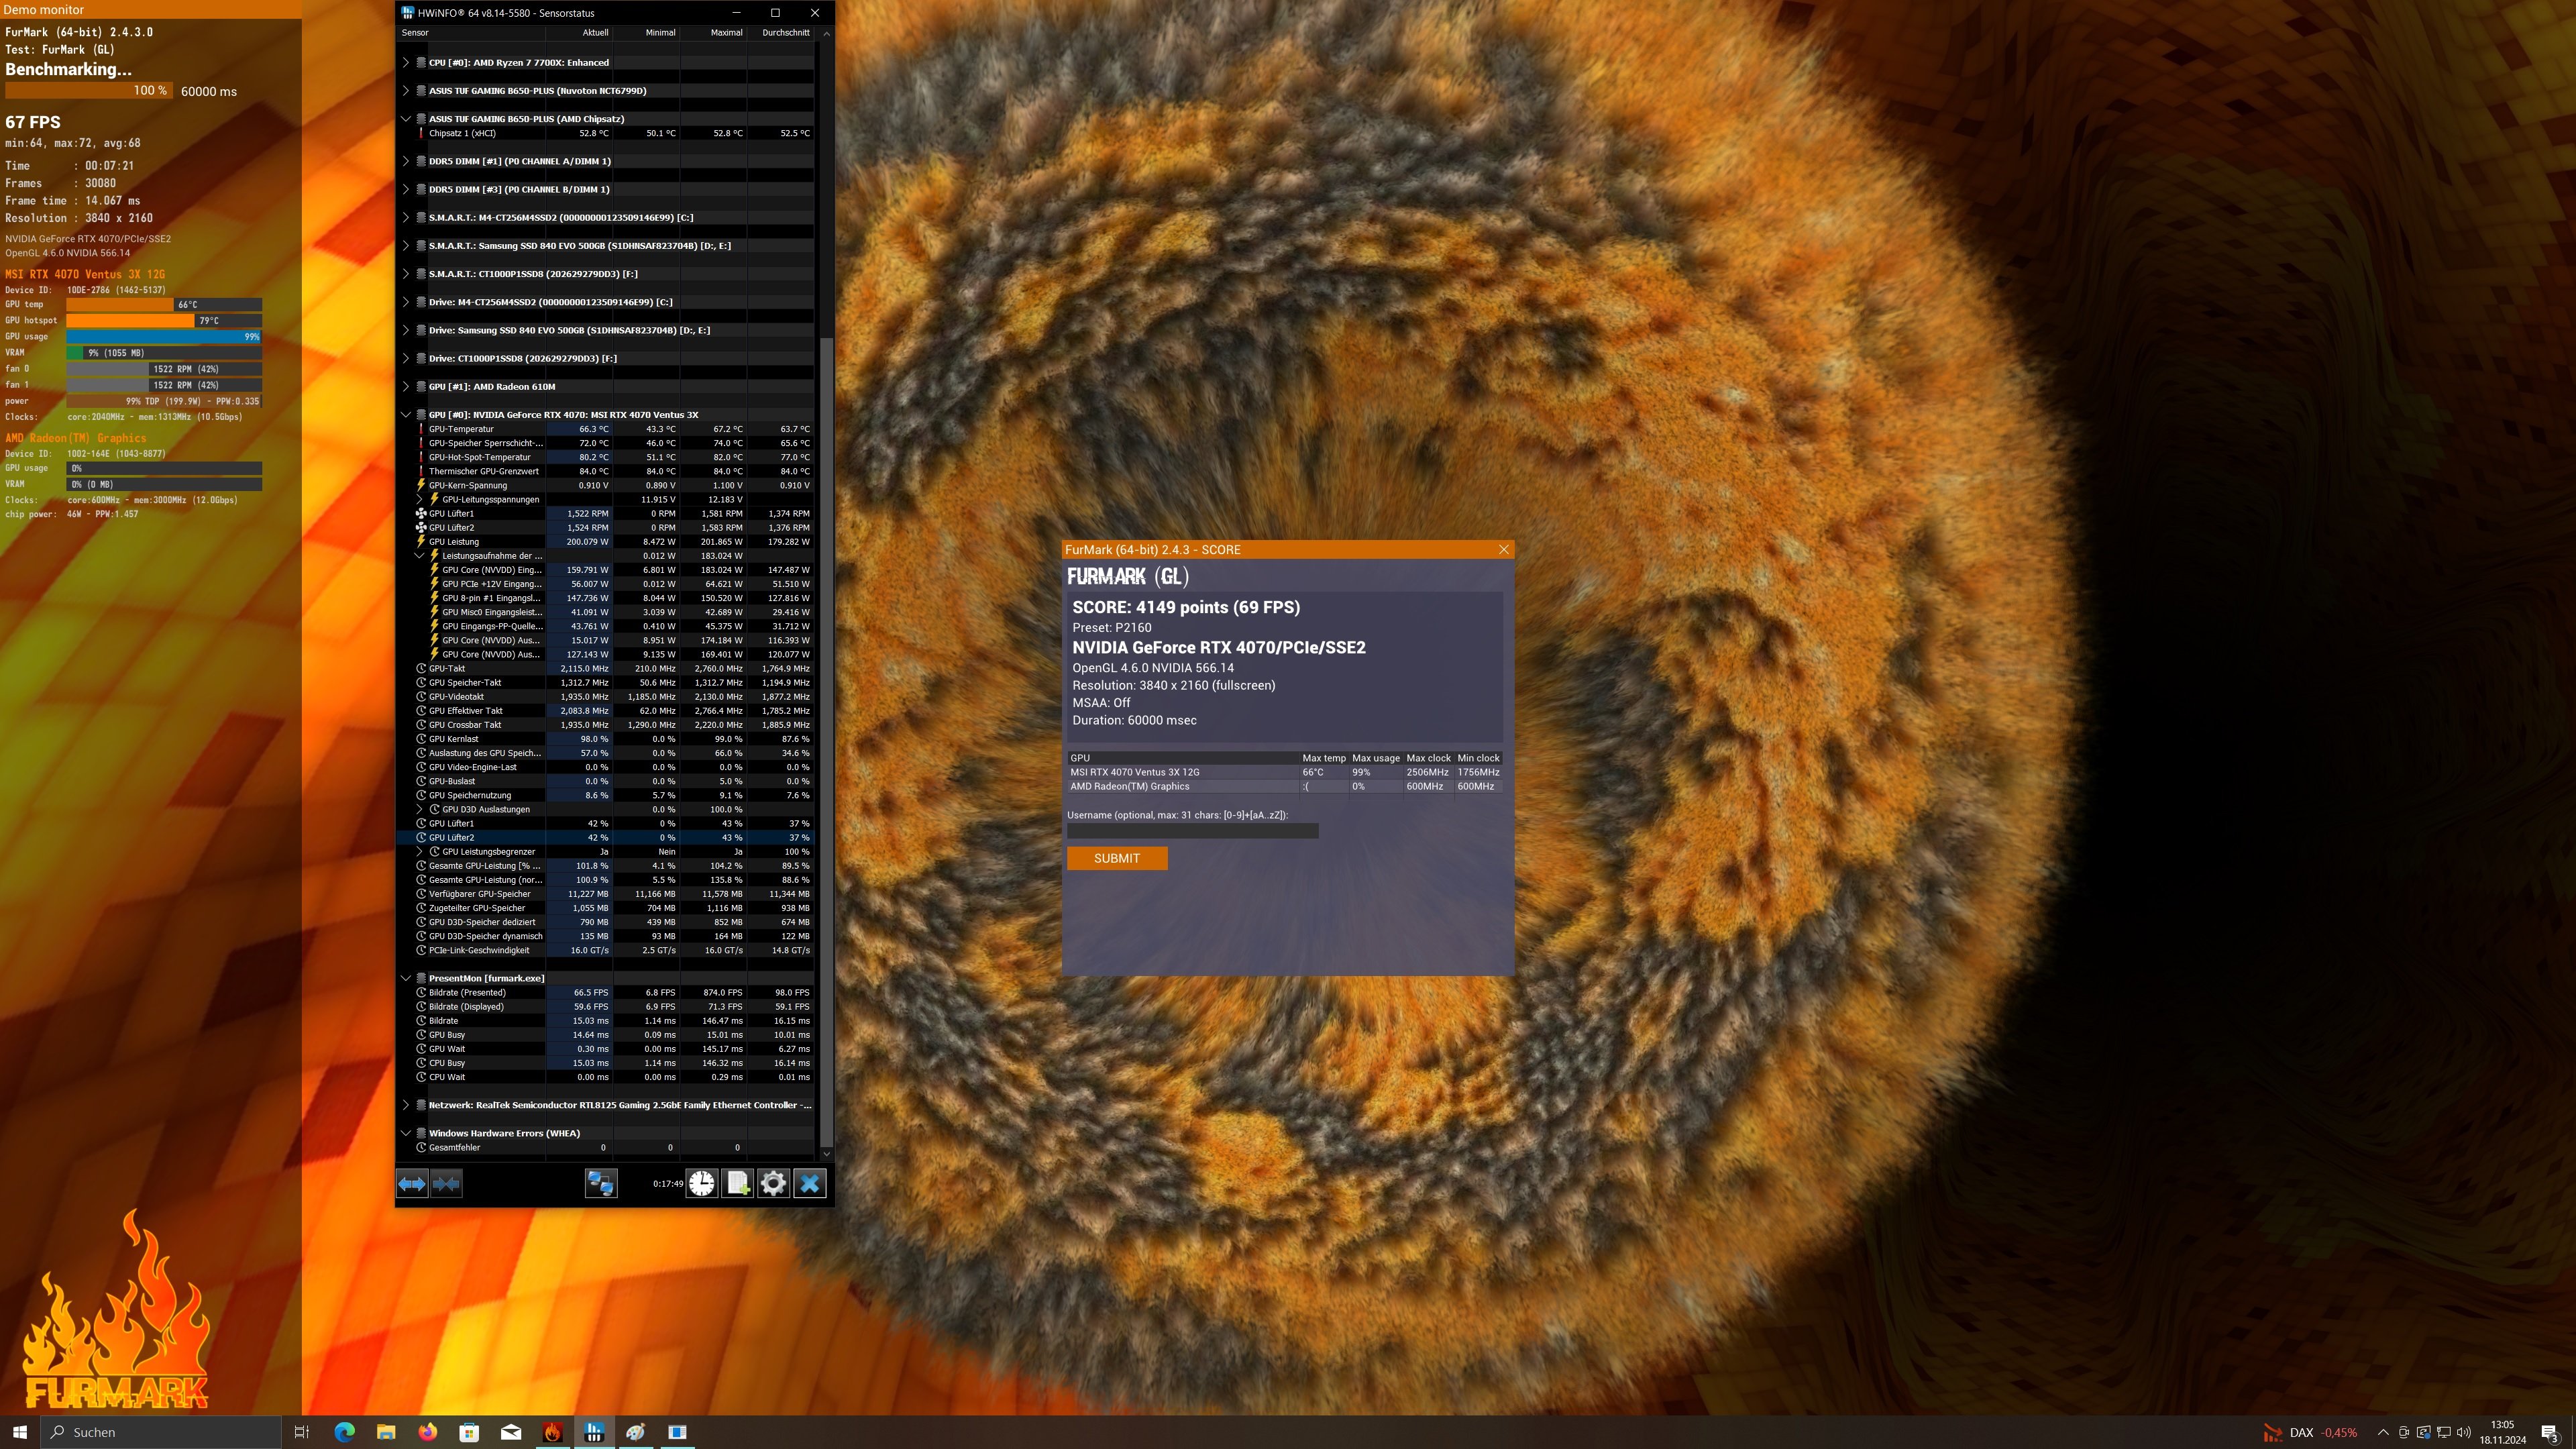The width and height of the screenshot is (2576, 1449).
Task: Click the expand columns blue arrows button
Action: (412, 1184)
